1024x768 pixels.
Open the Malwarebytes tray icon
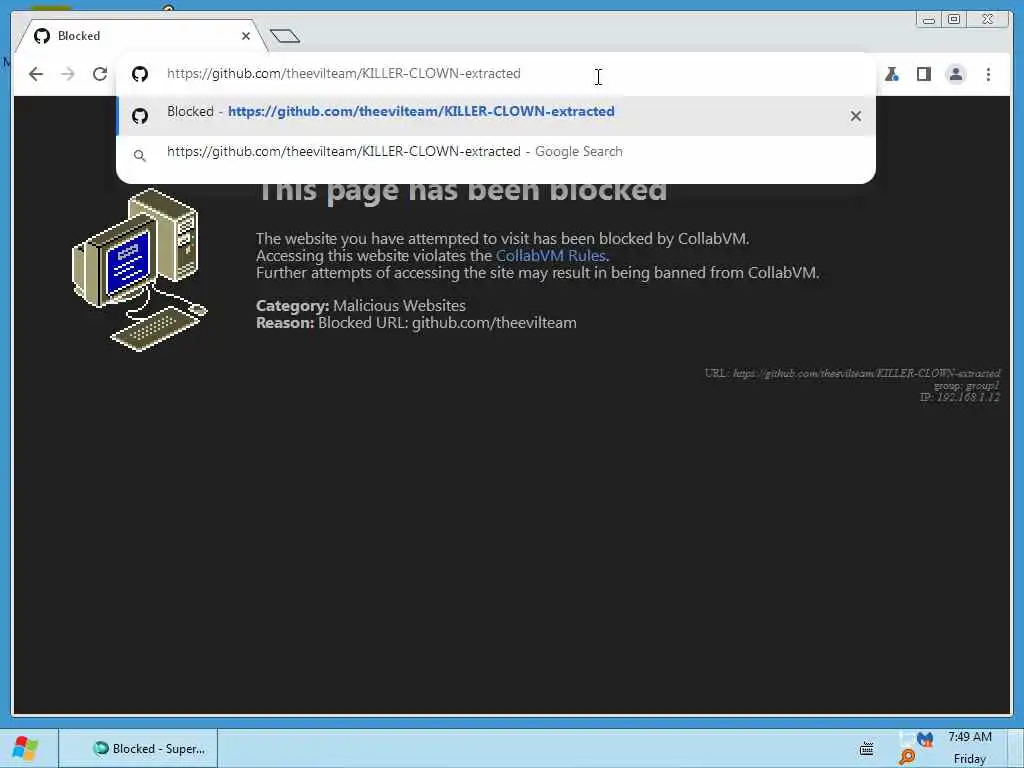(924, 739)
